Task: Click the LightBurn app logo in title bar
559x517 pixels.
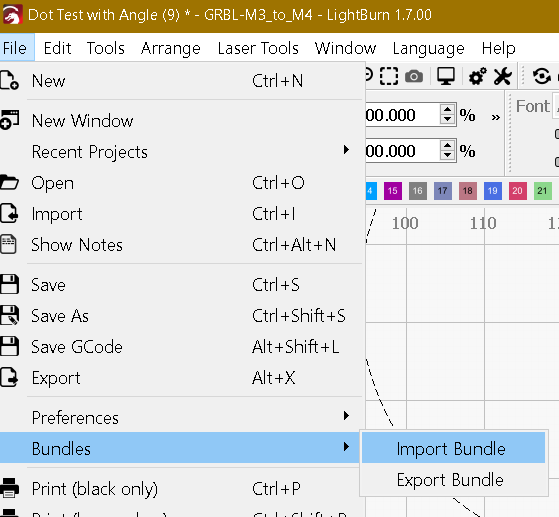Action: (x=12, y=15)
